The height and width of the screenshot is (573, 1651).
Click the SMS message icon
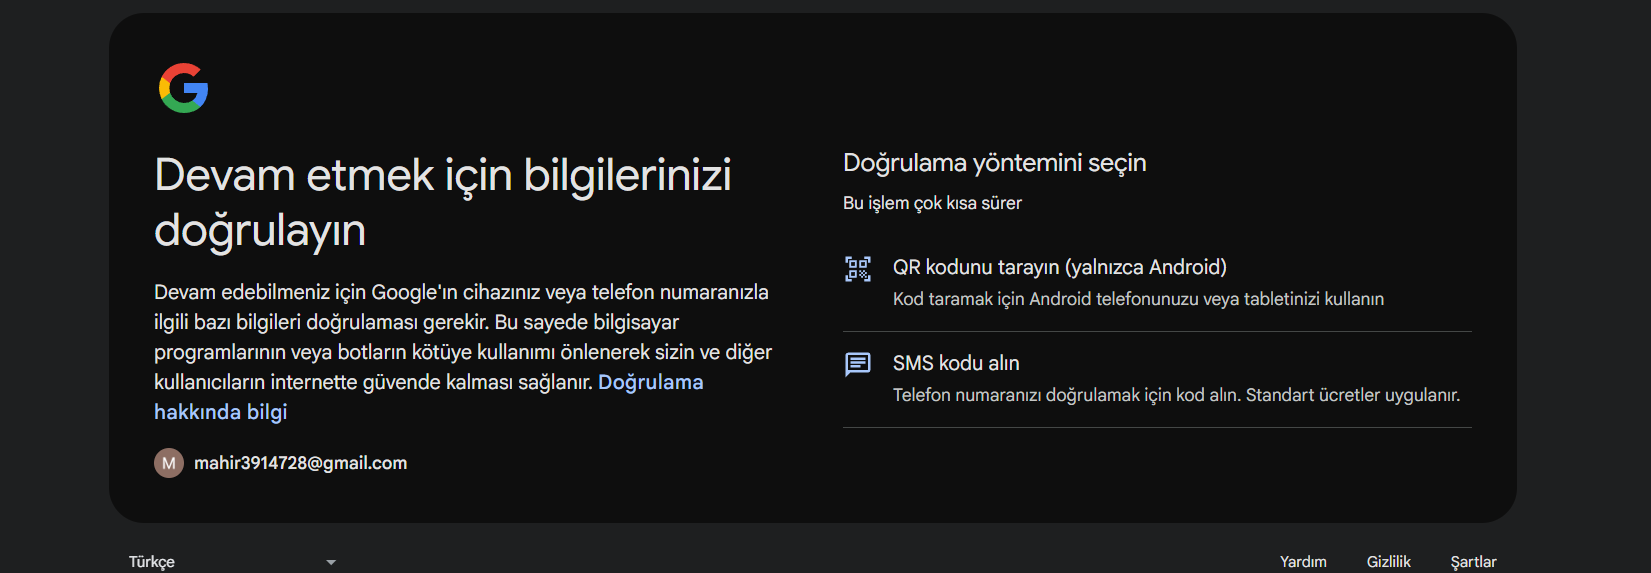(x=858, y=364)
